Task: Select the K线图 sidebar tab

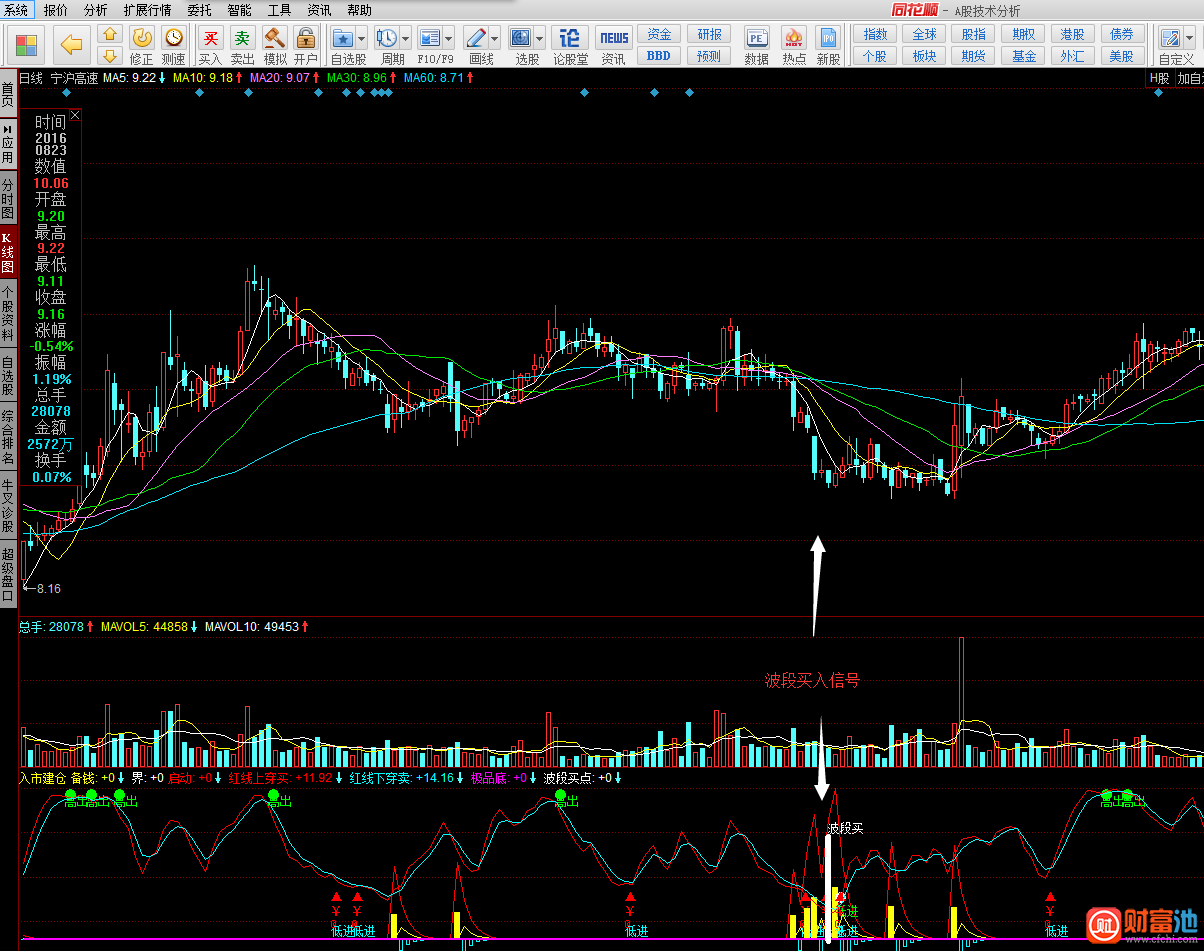Action: 8,254
